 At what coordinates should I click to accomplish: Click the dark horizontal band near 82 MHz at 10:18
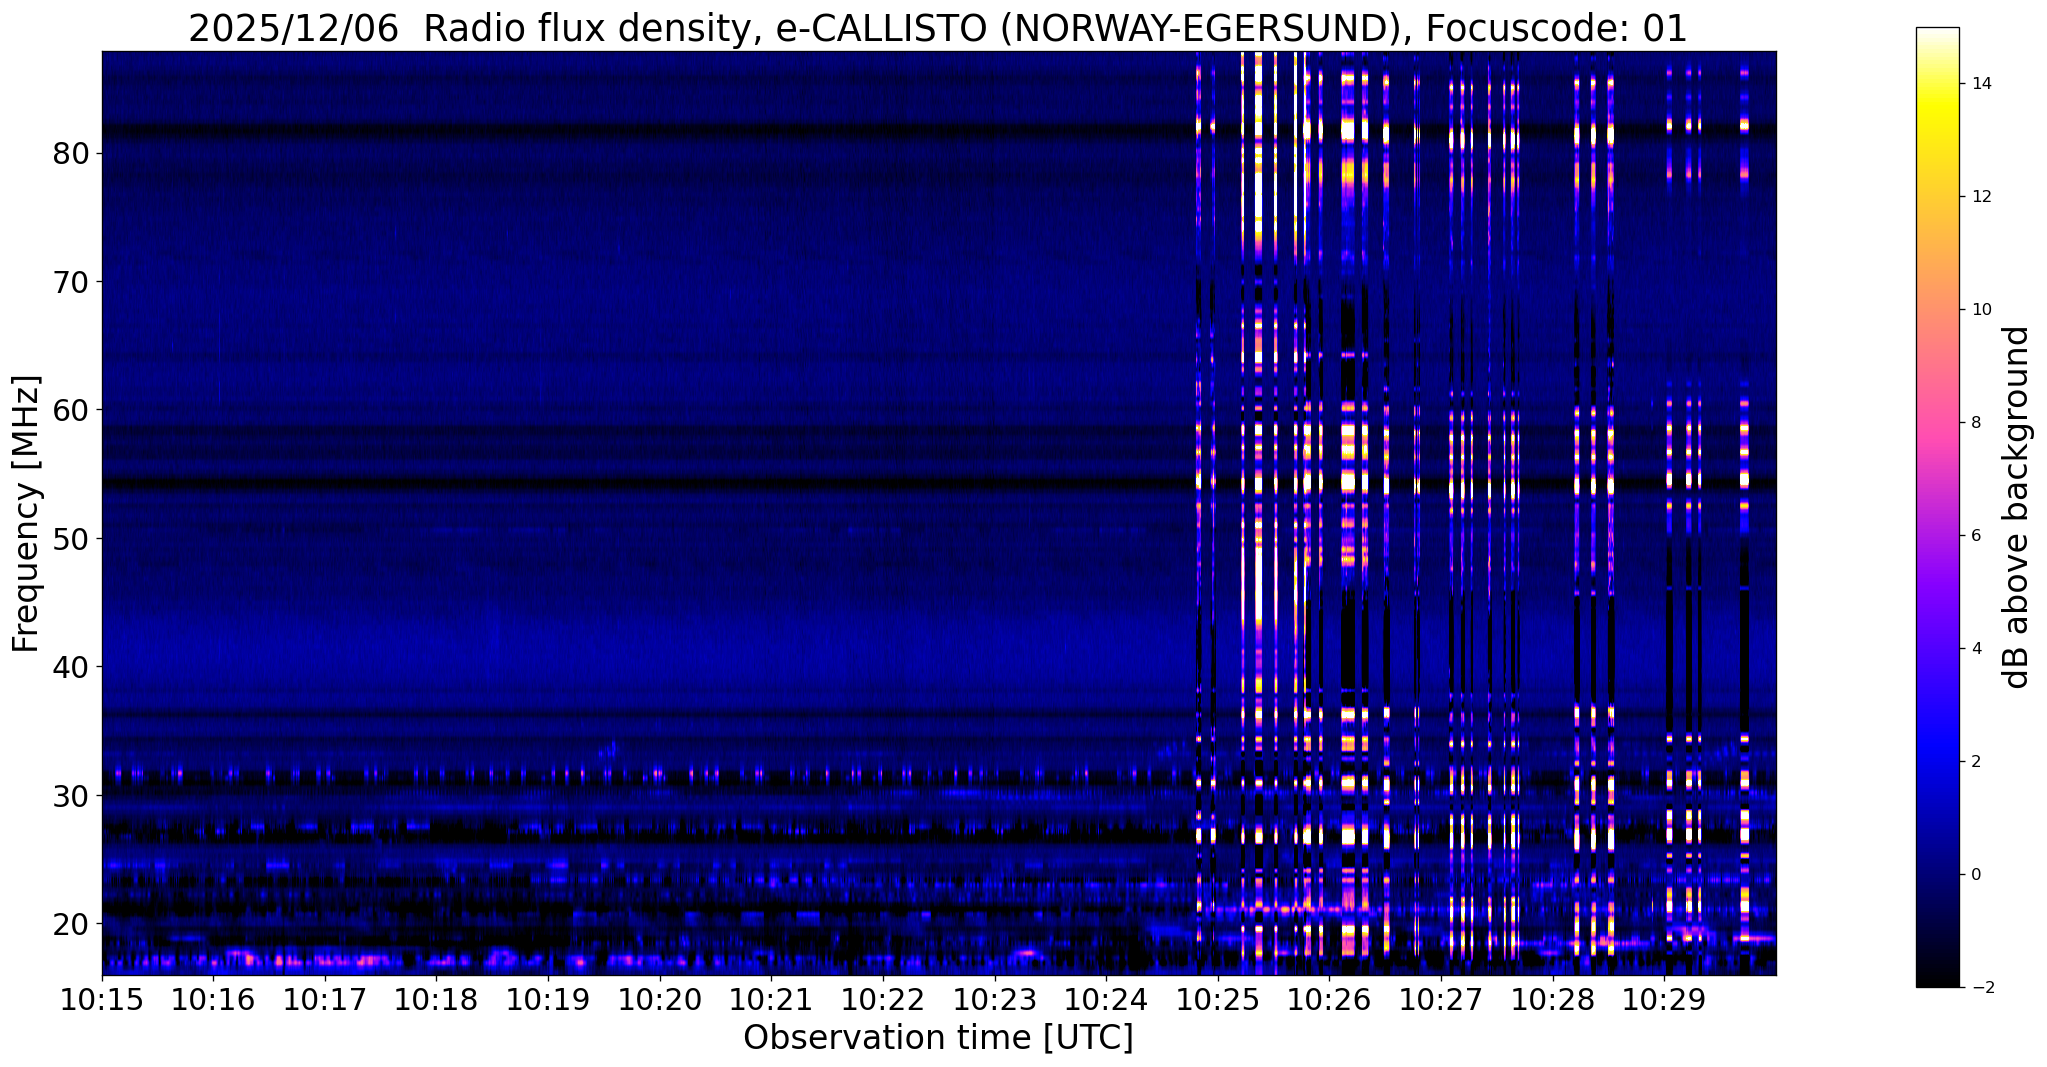pos(436,131)
